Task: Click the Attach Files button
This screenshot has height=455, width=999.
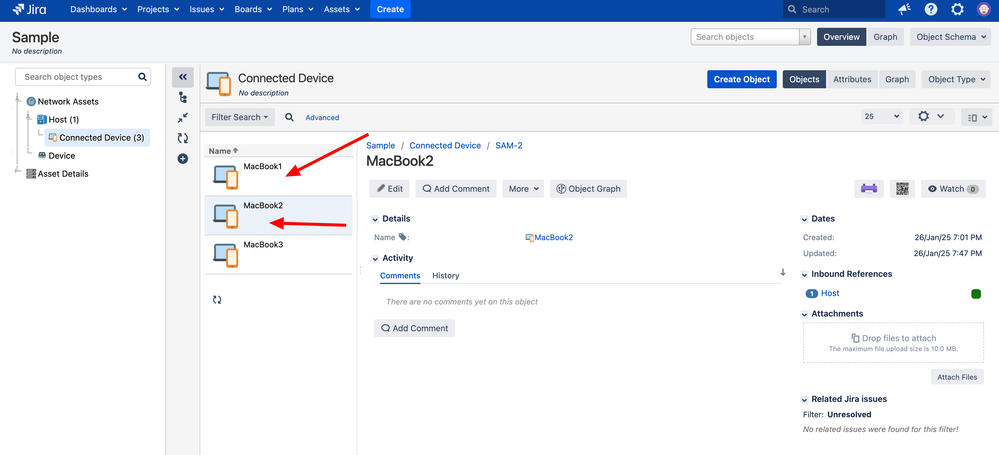Action: pyautogui.click(x=957, y=377)
